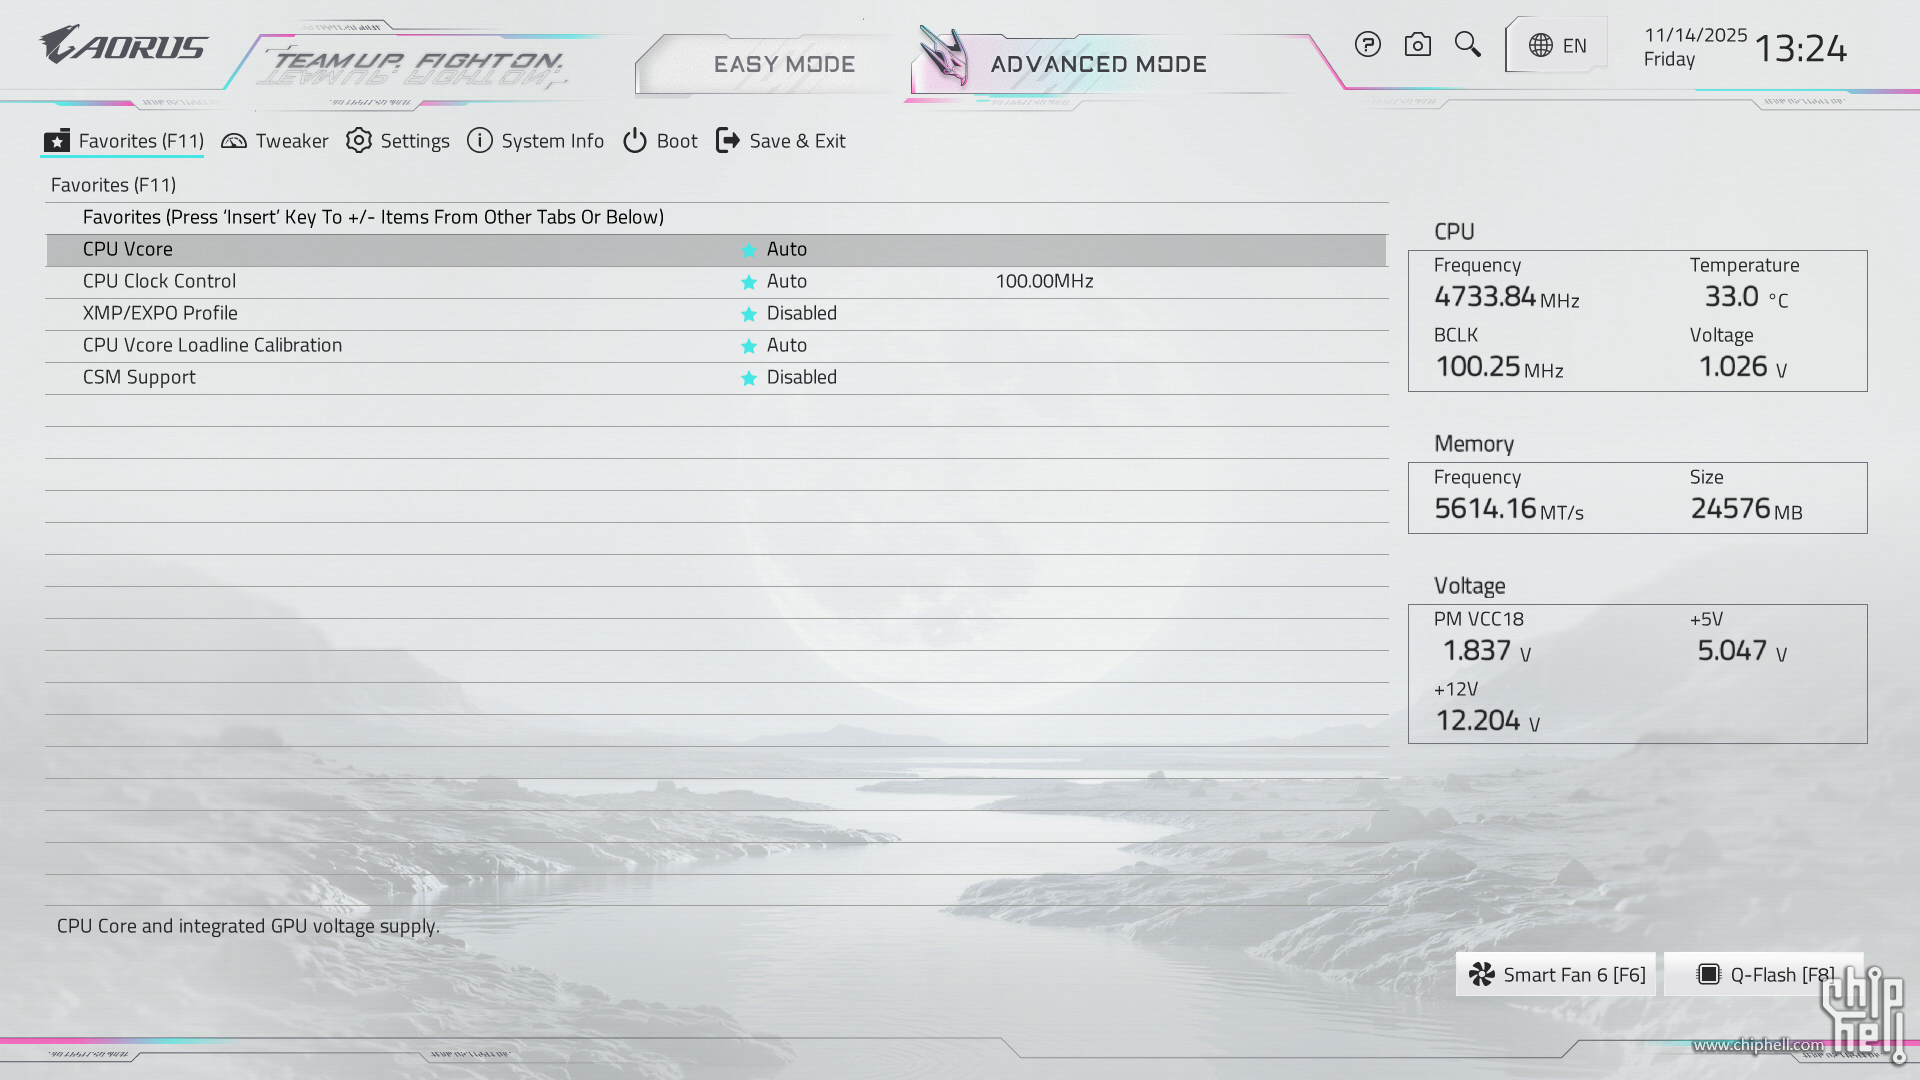Click the help question mark icon
1920x1080 pixels.
click(1367, 45)
